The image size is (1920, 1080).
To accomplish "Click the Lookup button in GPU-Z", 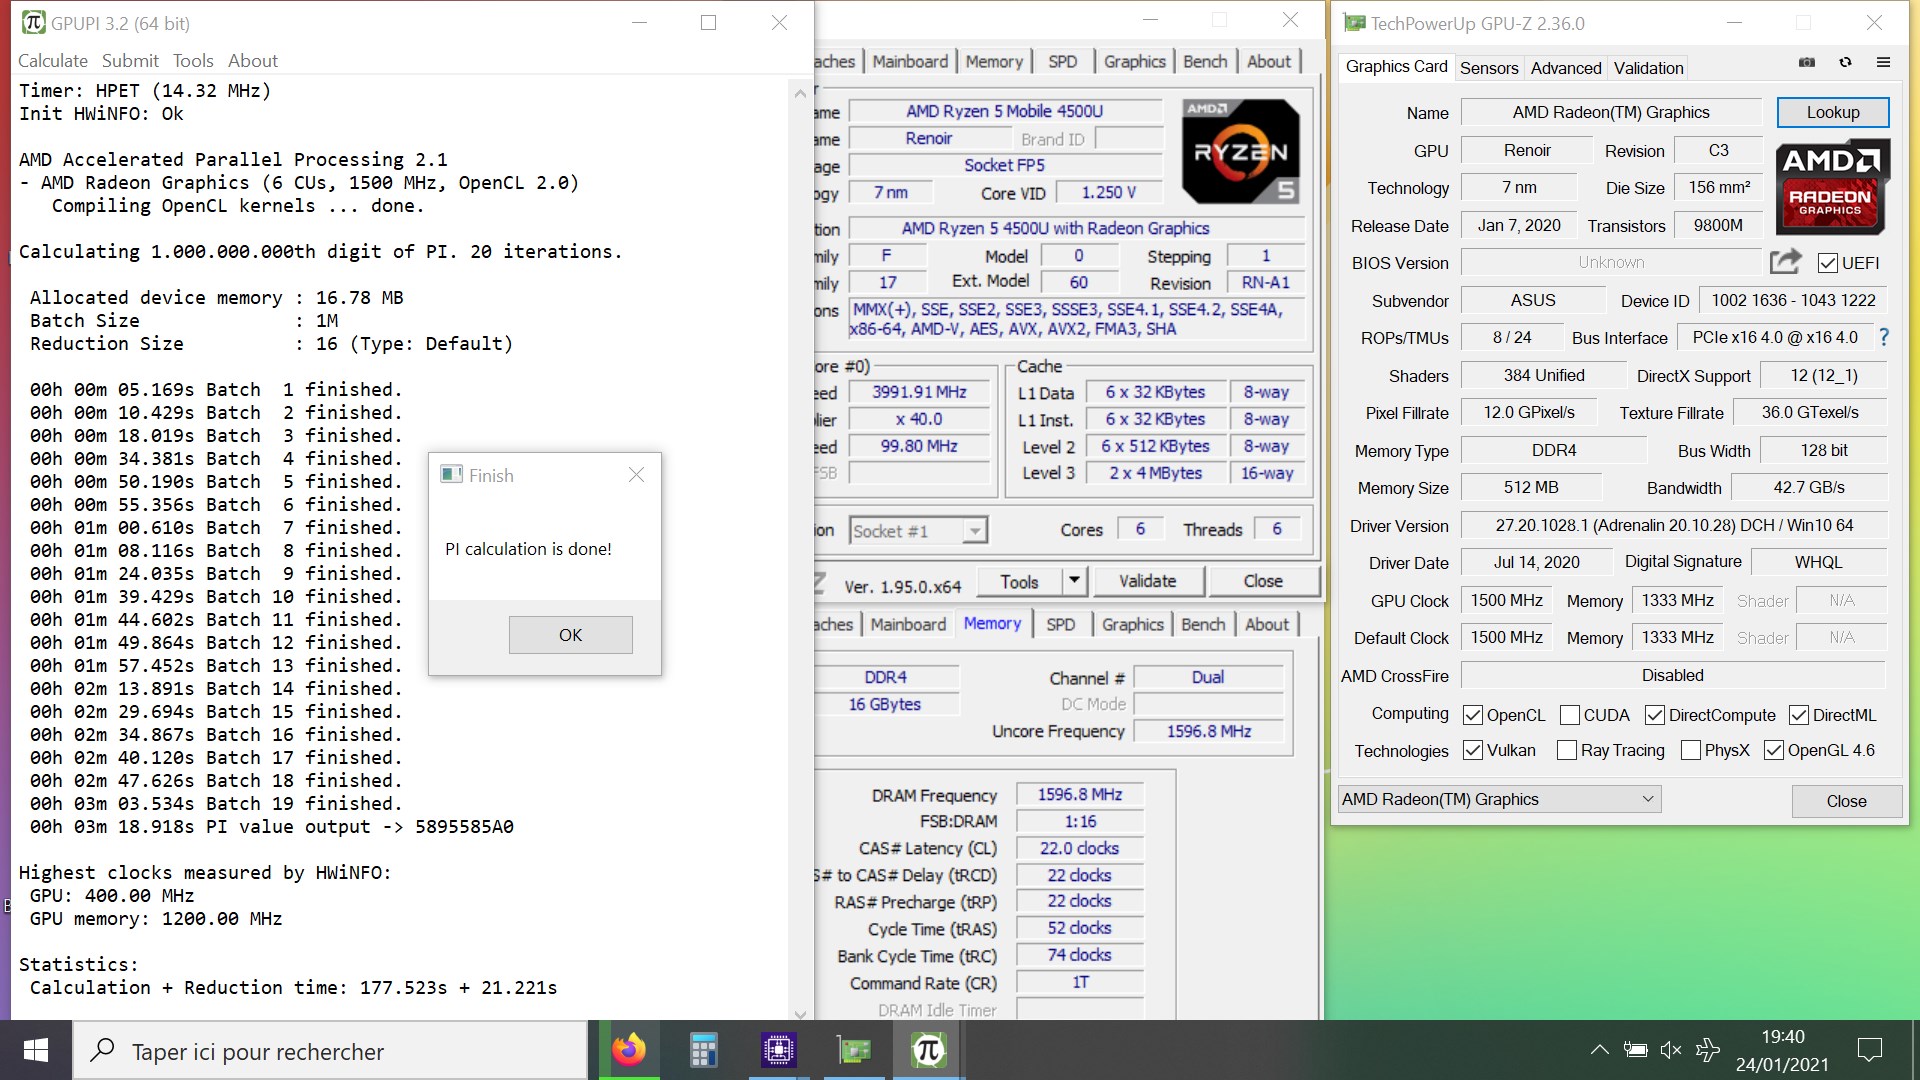I will click(x=1832, y=112).
